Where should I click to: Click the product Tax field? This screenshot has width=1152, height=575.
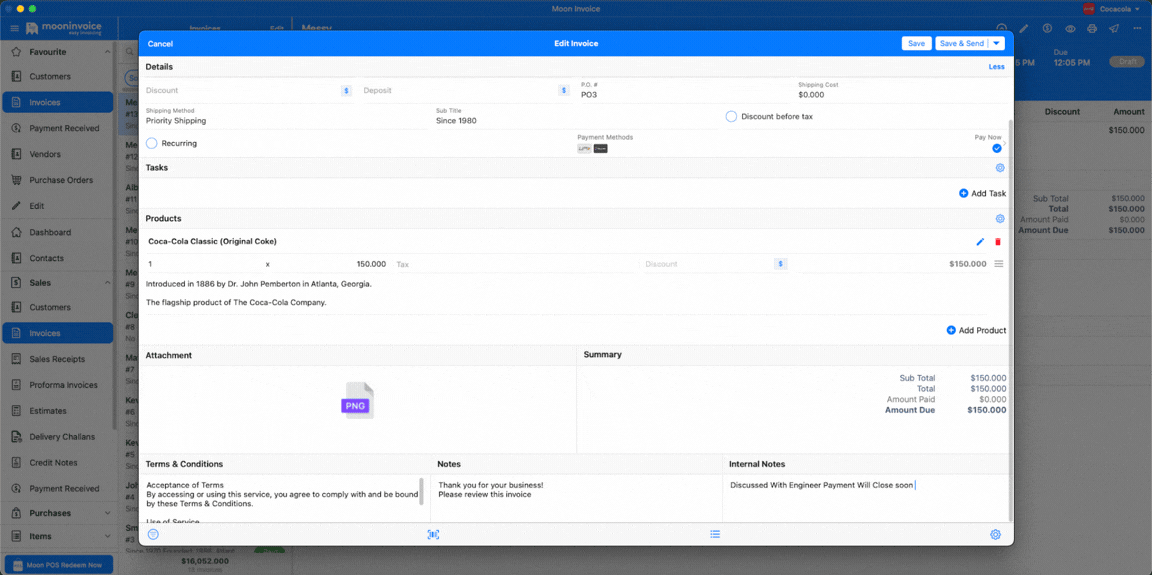(x=515, y=264)
